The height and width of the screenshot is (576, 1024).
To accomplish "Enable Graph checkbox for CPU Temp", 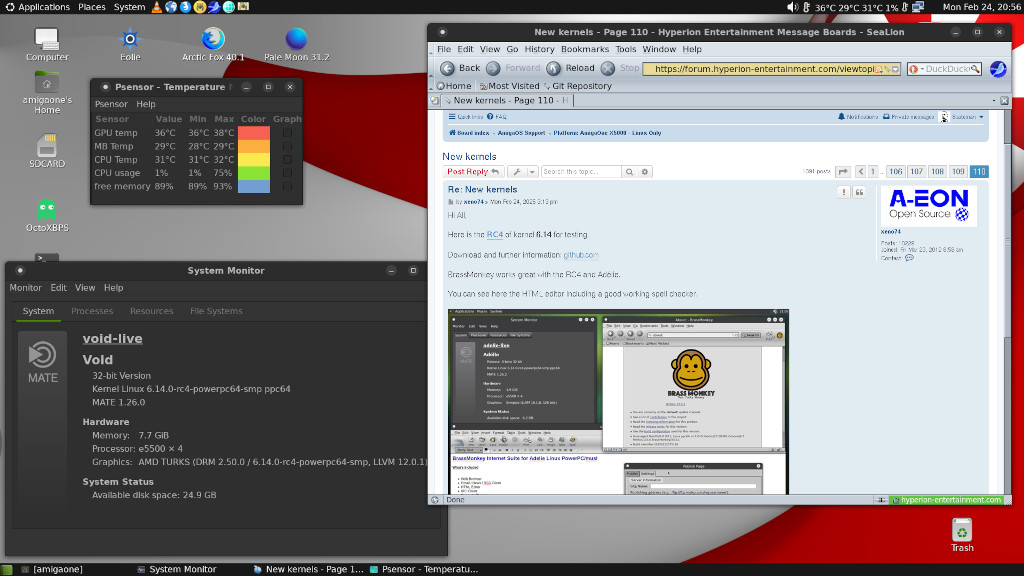I will click(287, 159).
